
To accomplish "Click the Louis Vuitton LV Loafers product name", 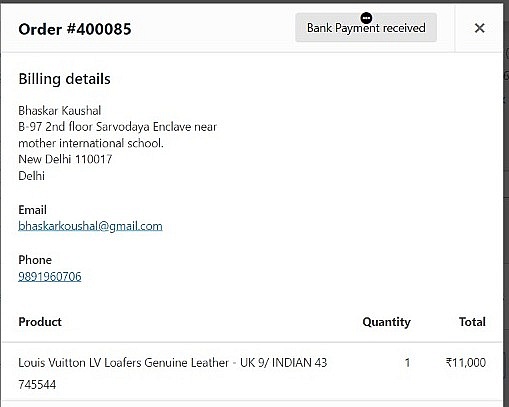I will (x=173, y=362).
